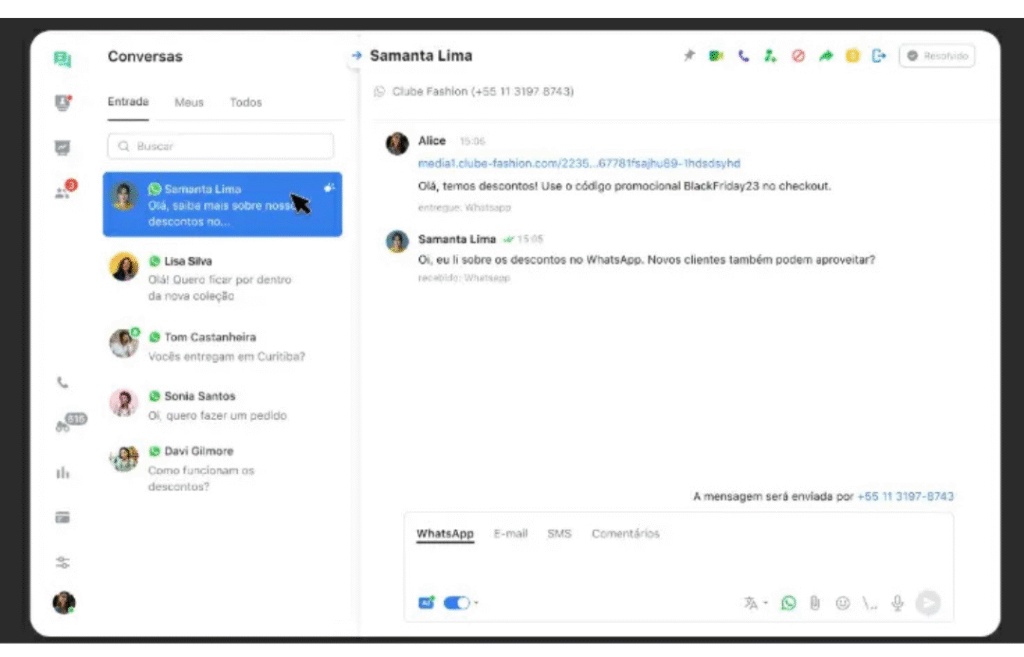Select the E-mail channel tab

coord(510,534)
